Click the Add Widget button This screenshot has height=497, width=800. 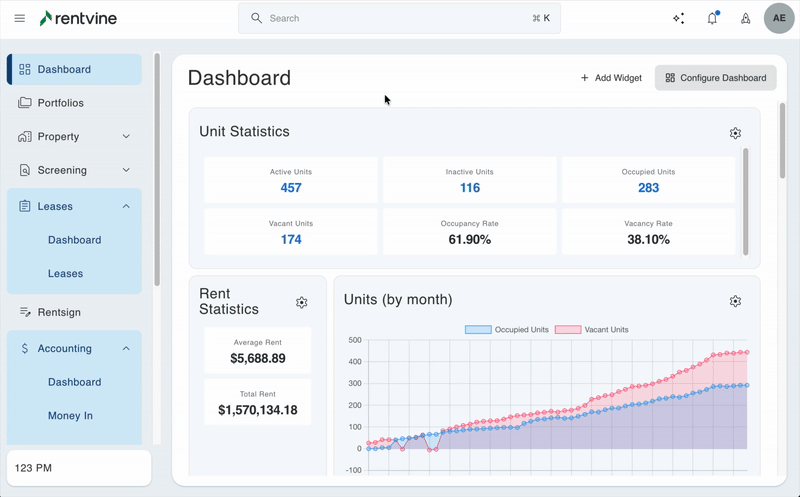tap(611, 78)
